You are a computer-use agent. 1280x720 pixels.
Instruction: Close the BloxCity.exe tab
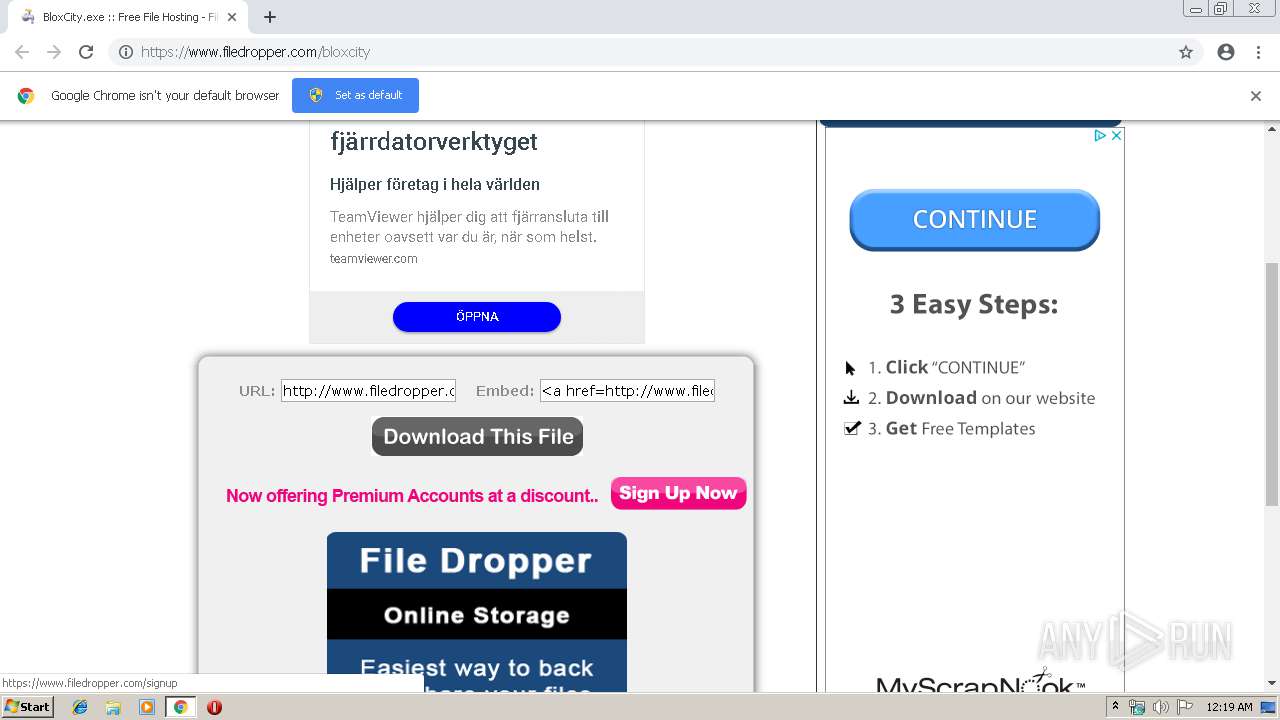pos(232,17)
